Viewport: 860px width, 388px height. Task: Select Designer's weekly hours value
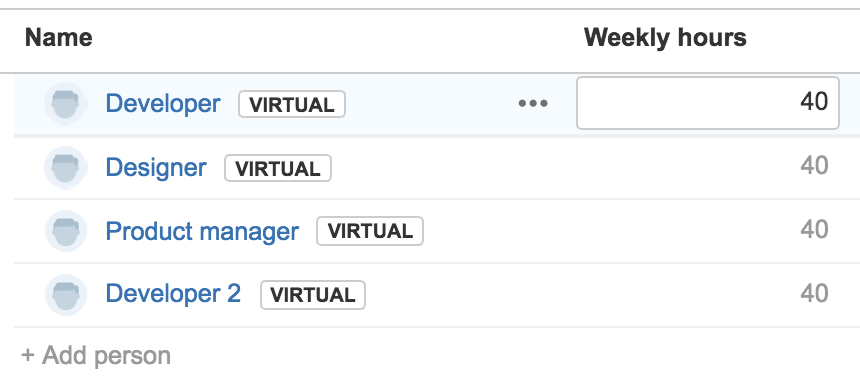[814, 165]
